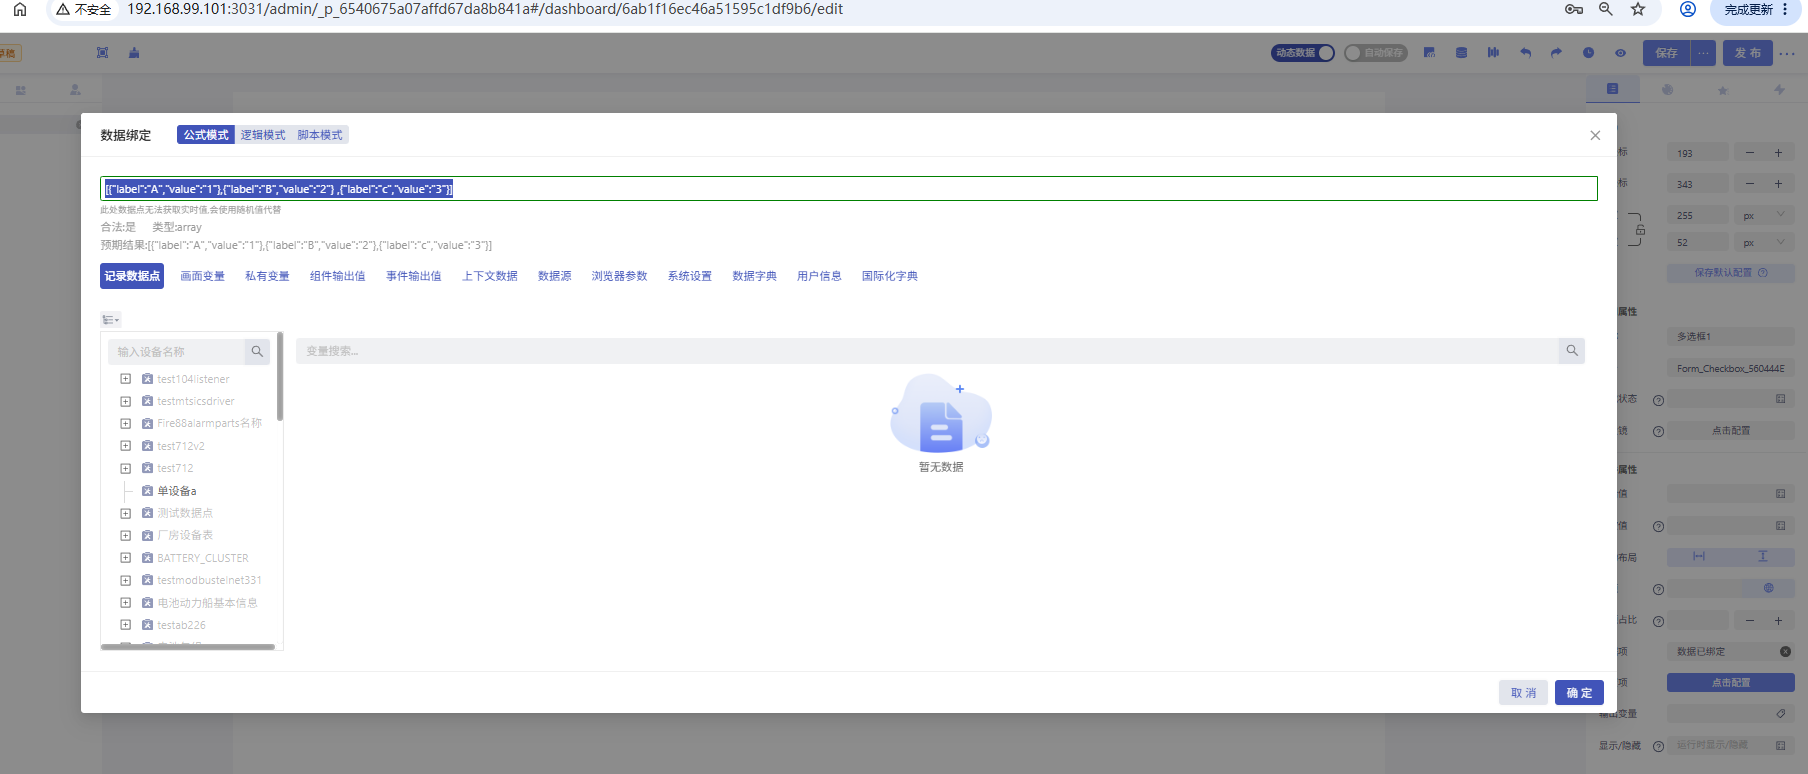Expand the 厂房设备表 tree node

126,536
